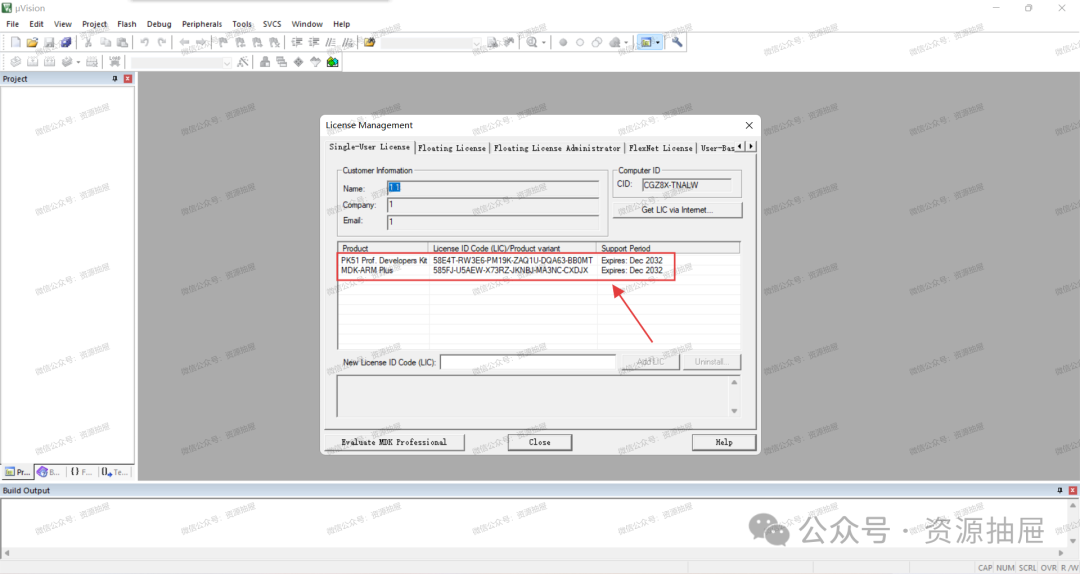The height and width of the screenshot is (574, 1080).
Task: Click the Name input field
Action: point(492,188)
